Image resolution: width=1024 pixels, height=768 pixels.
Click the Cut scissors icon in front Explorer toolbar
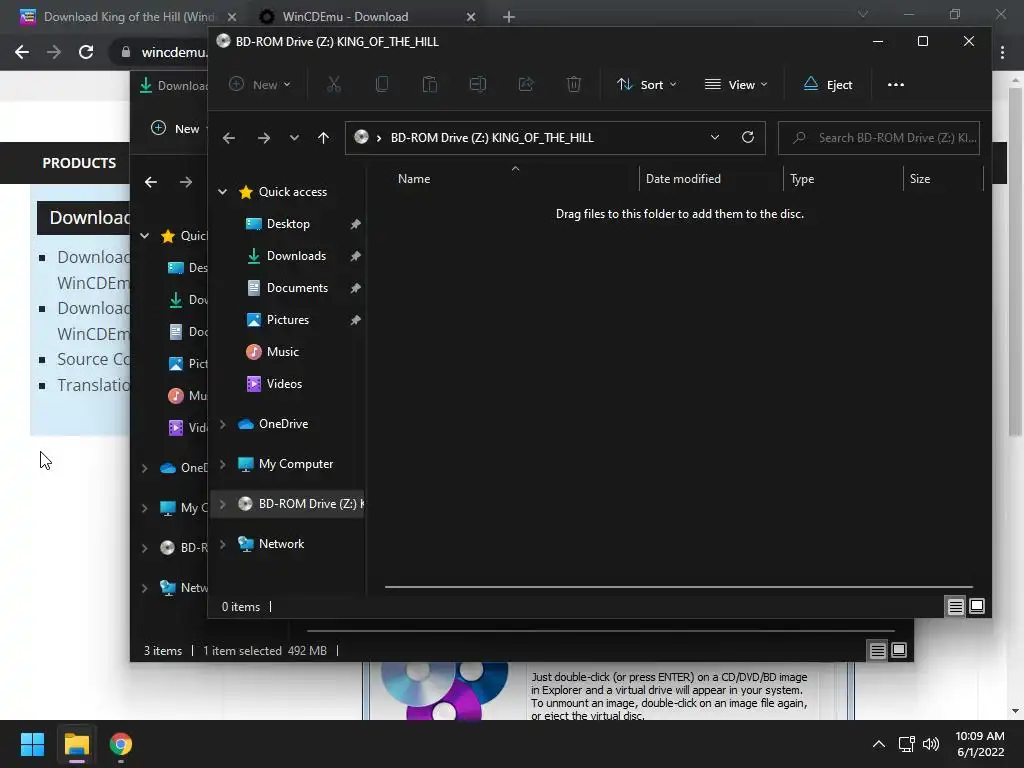tap(334, 84)
